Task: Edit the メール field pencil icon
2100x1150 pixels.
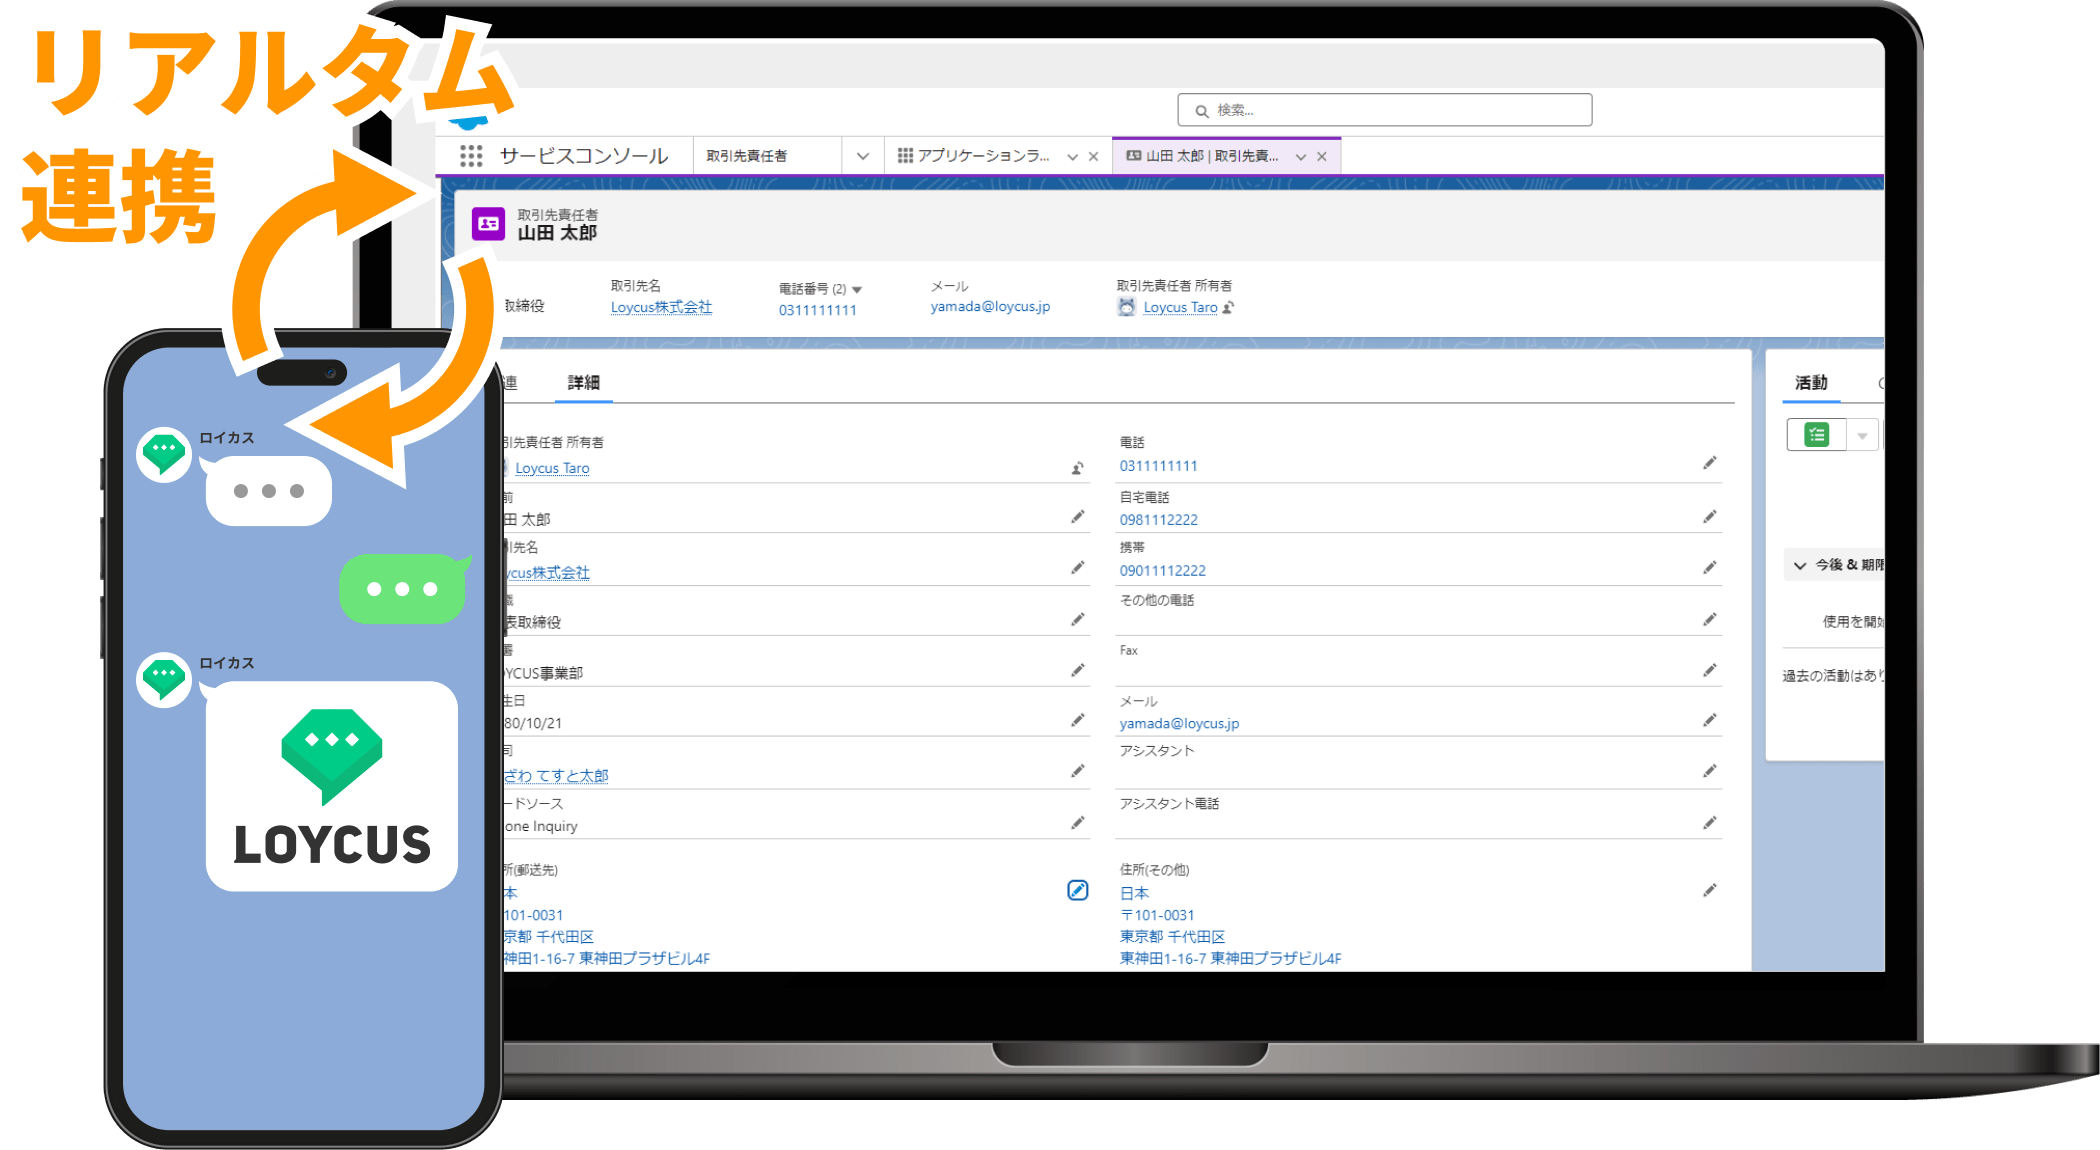Action: click(x=1710, y=720)
